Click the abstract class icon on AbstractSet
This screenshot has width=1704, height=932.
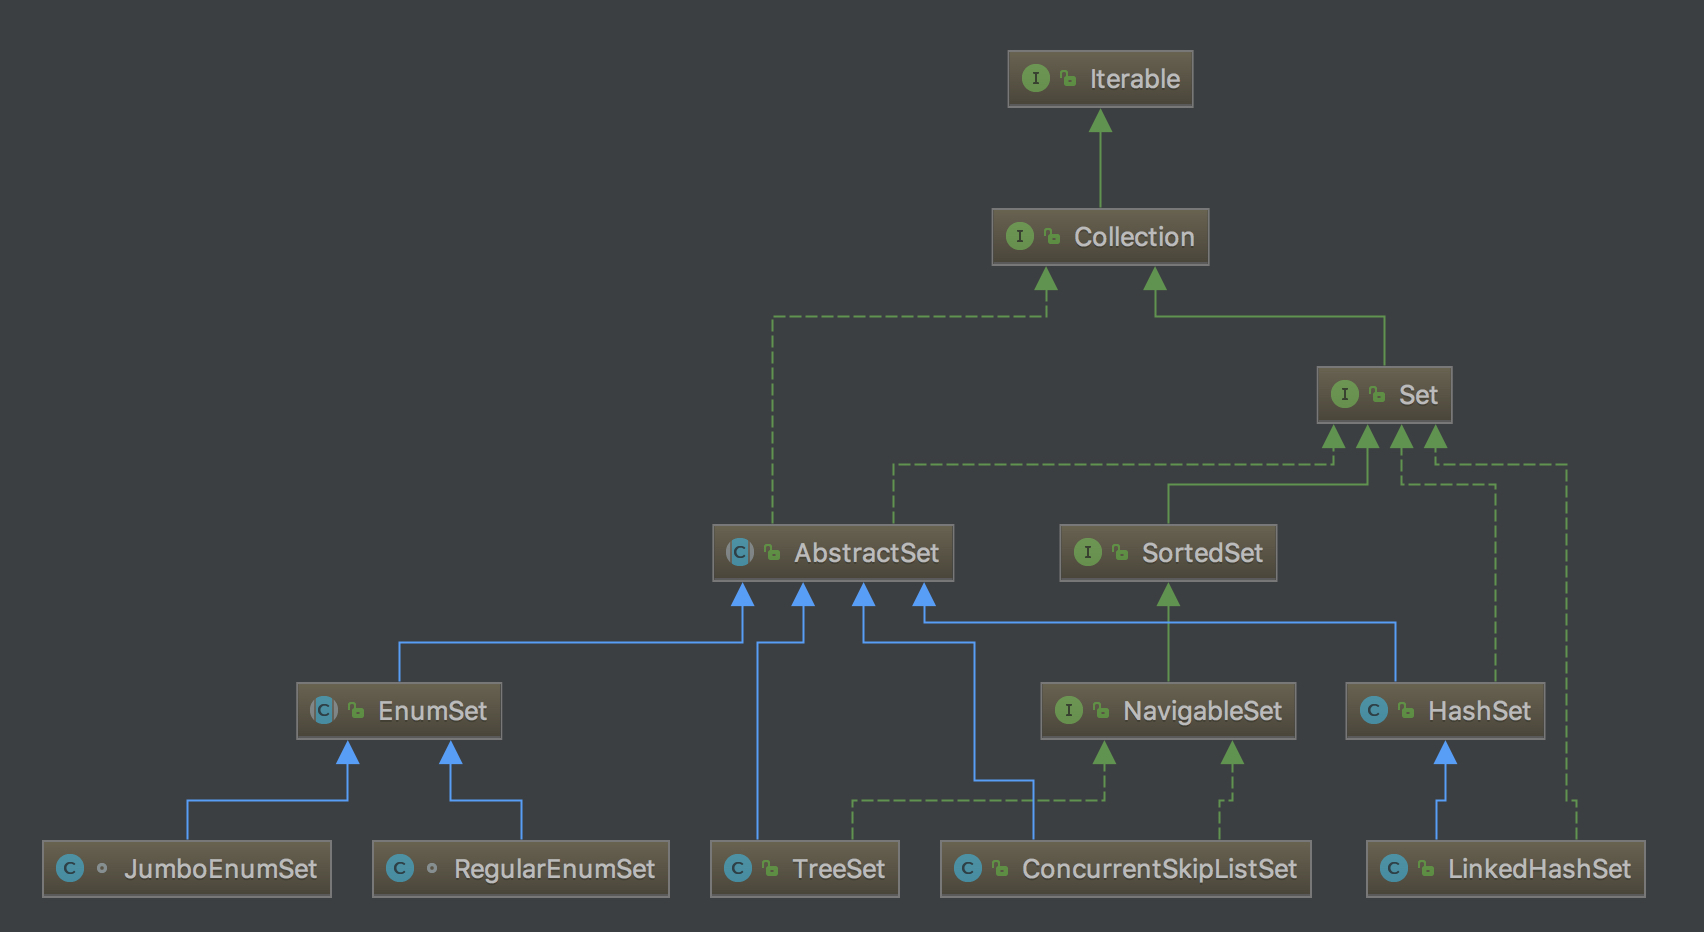pos(740,552)
